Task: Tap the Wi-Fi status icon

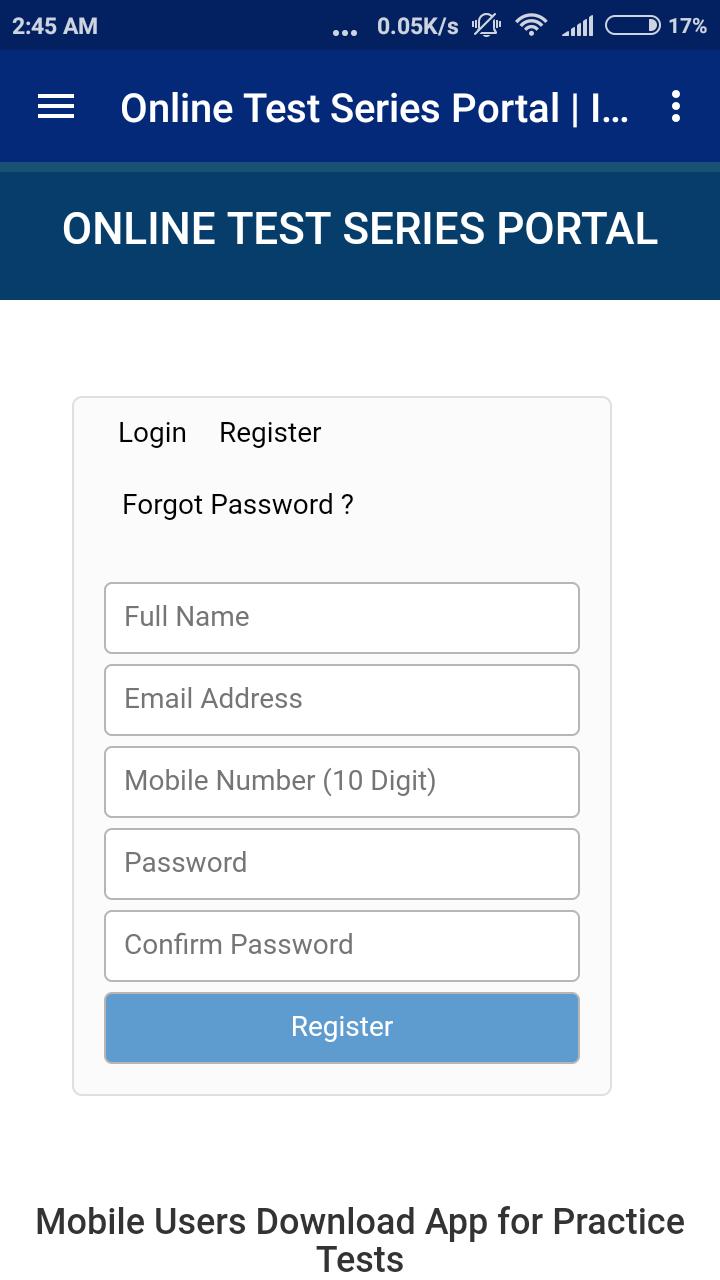Action: (x=530, y=26)
